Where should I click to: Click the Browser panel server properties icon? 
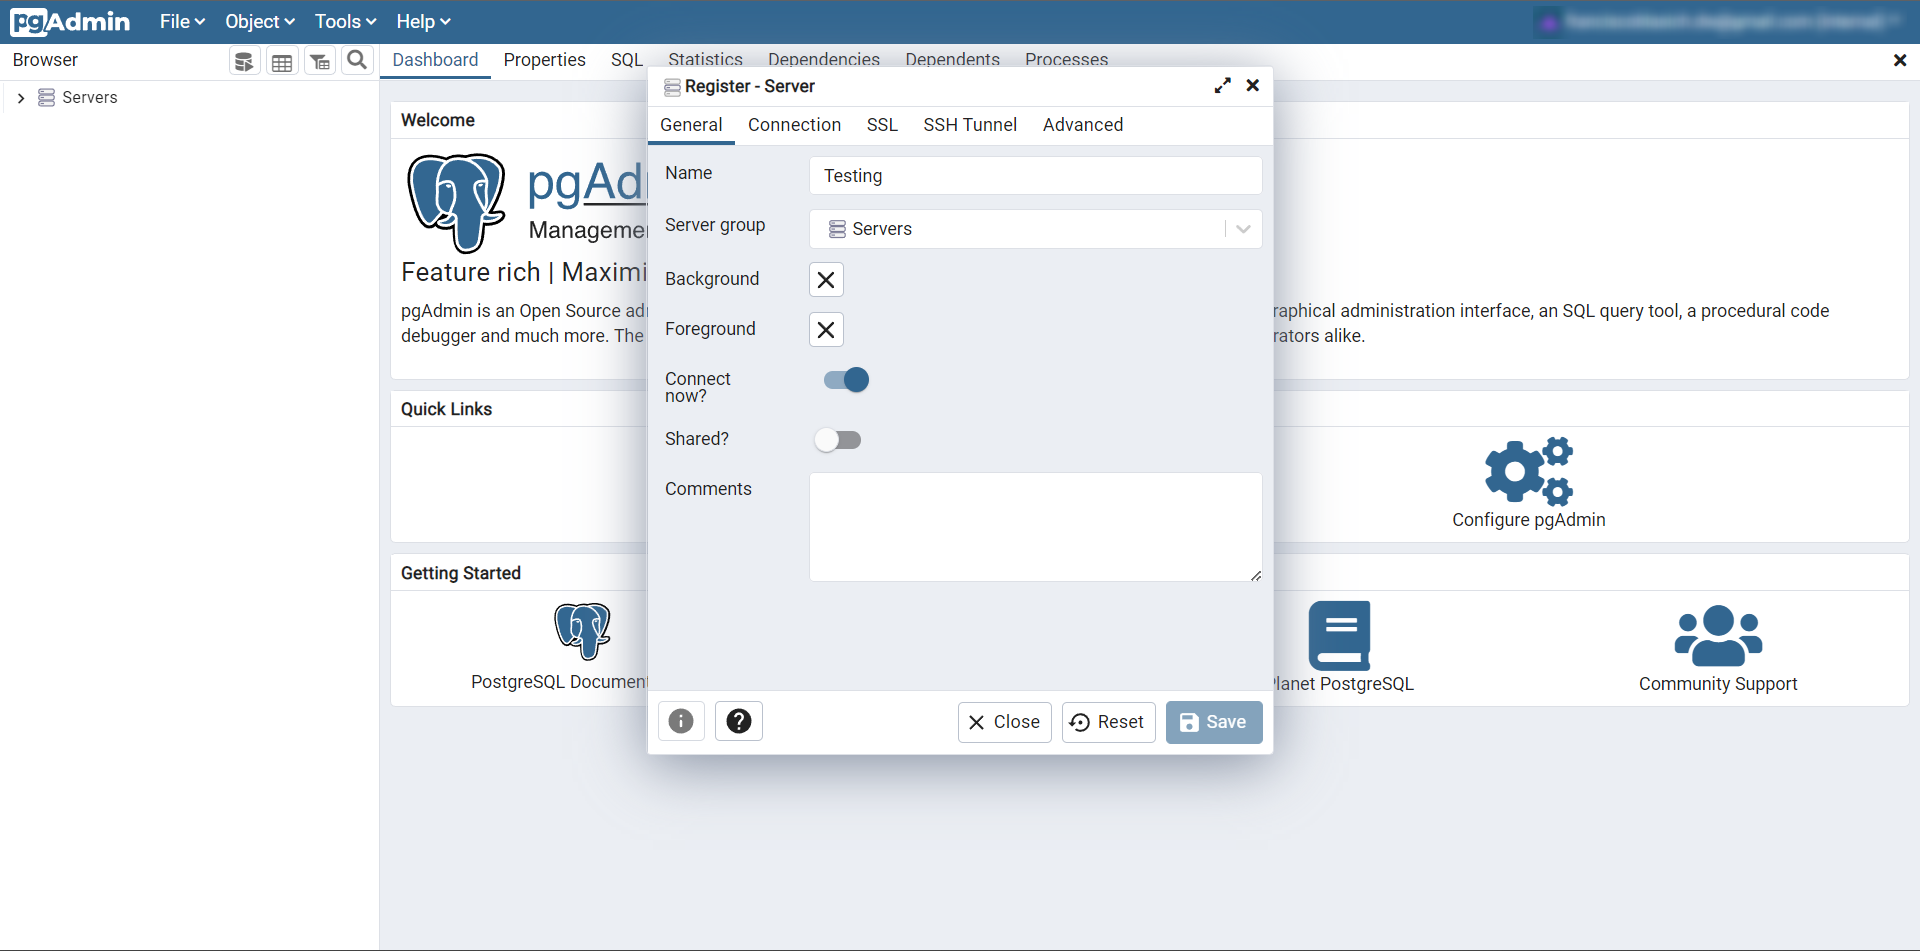244,61
